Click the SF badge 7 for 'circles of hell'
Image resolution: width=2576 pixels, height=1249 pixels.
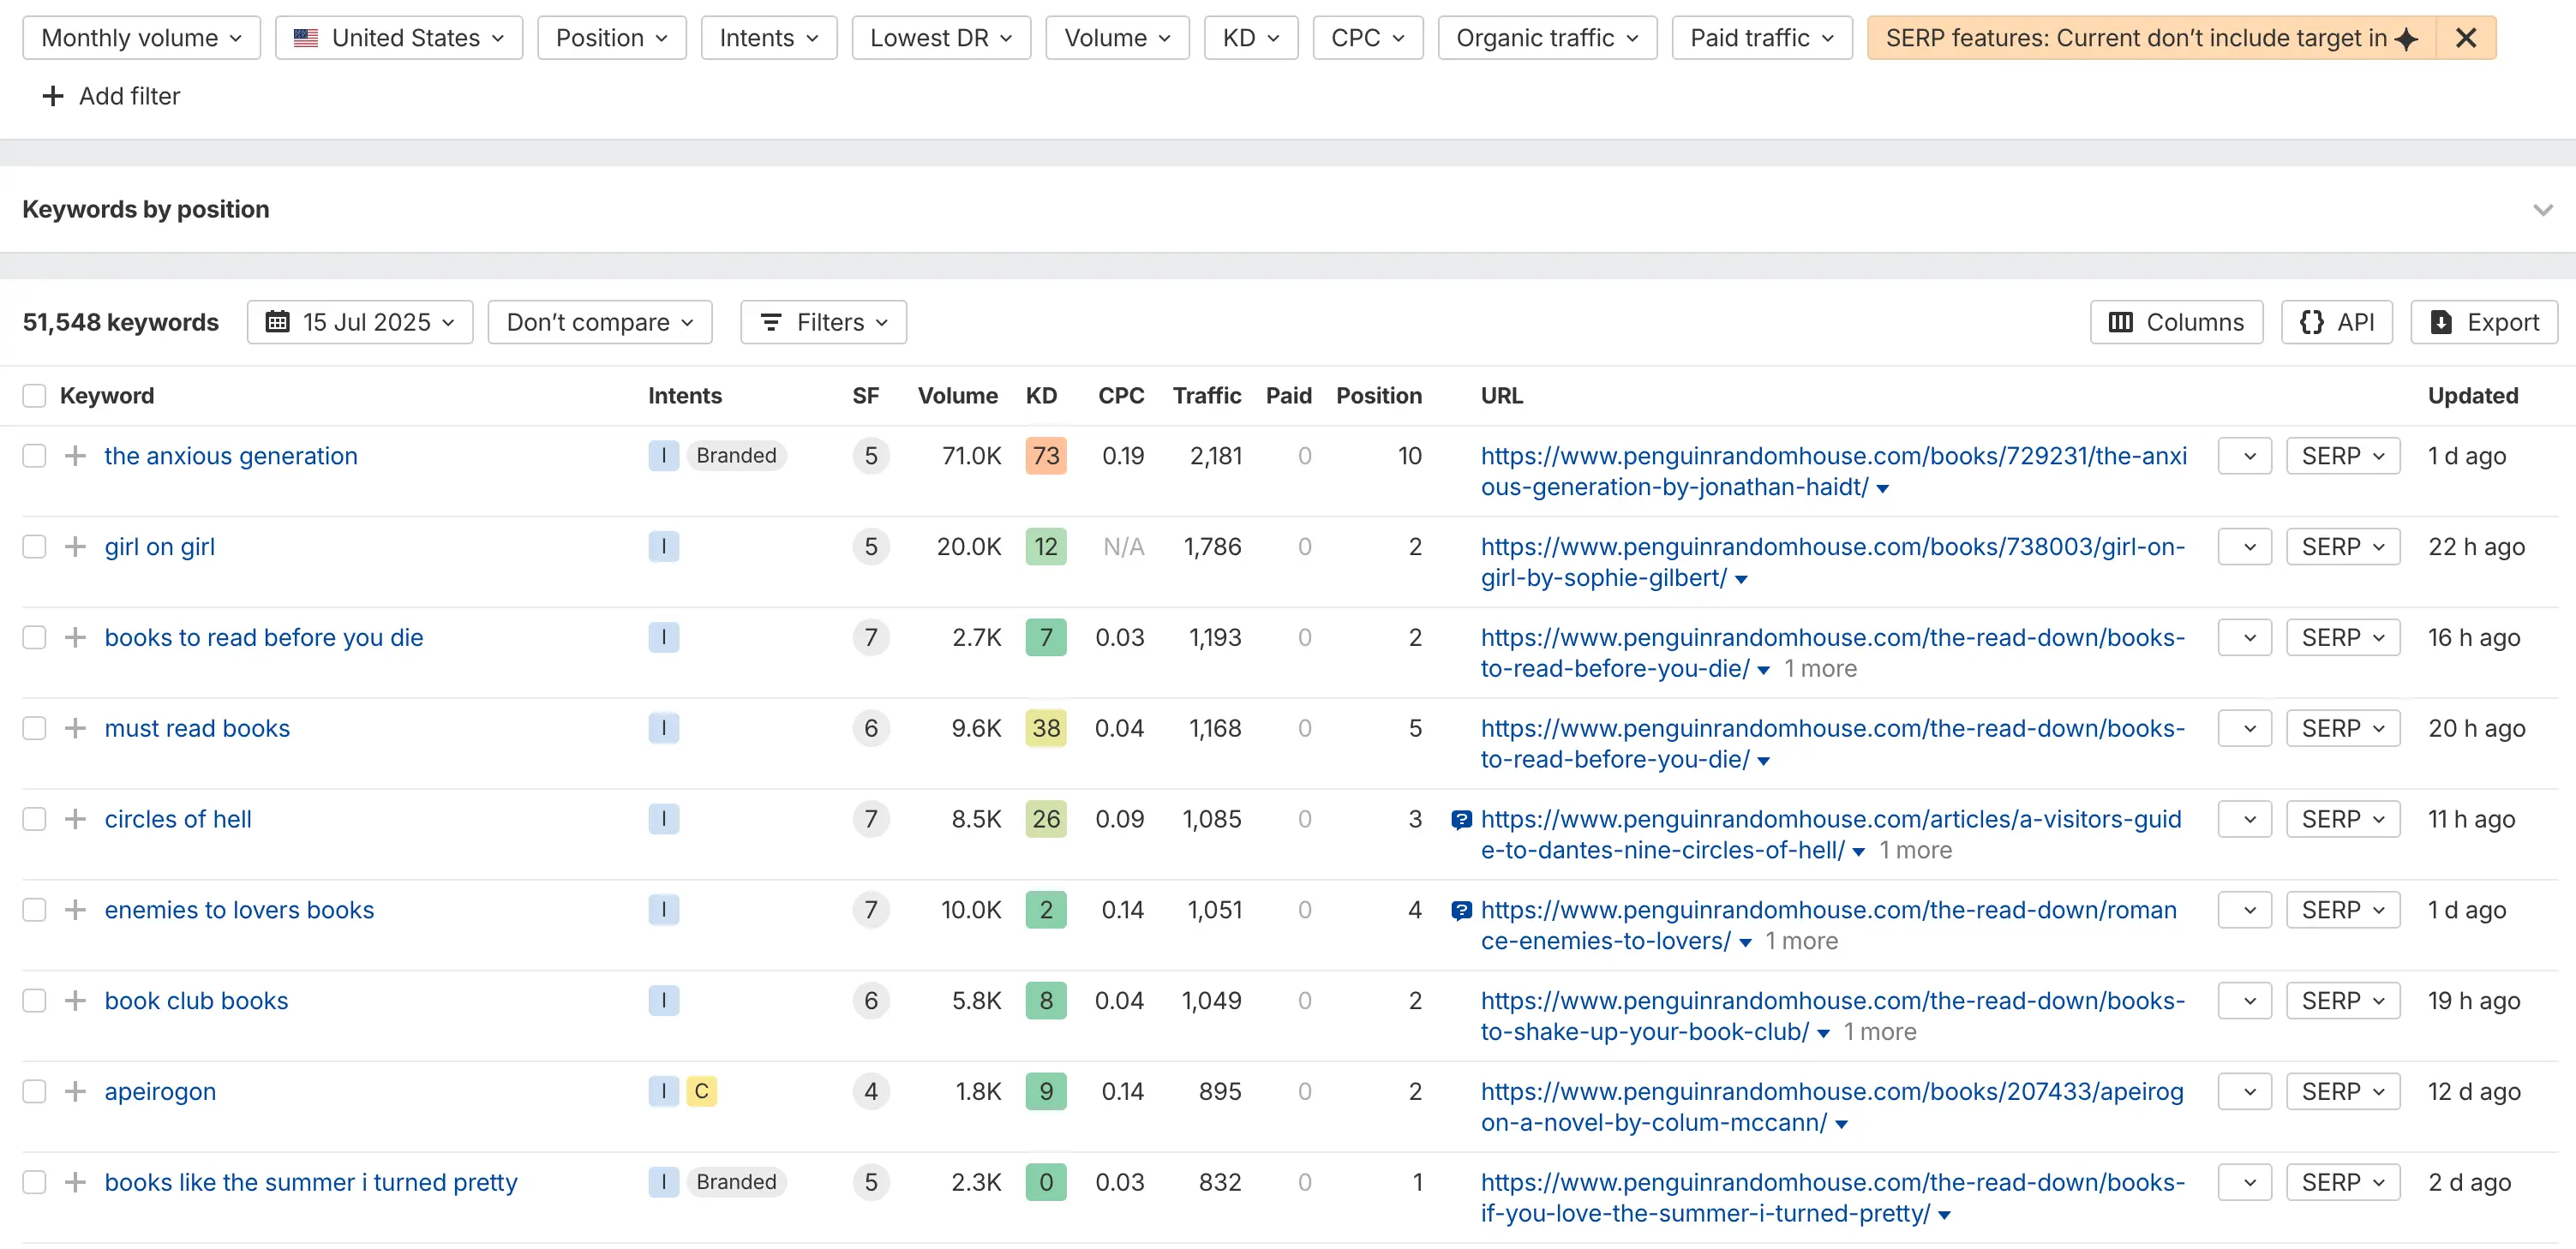[871, 819]
